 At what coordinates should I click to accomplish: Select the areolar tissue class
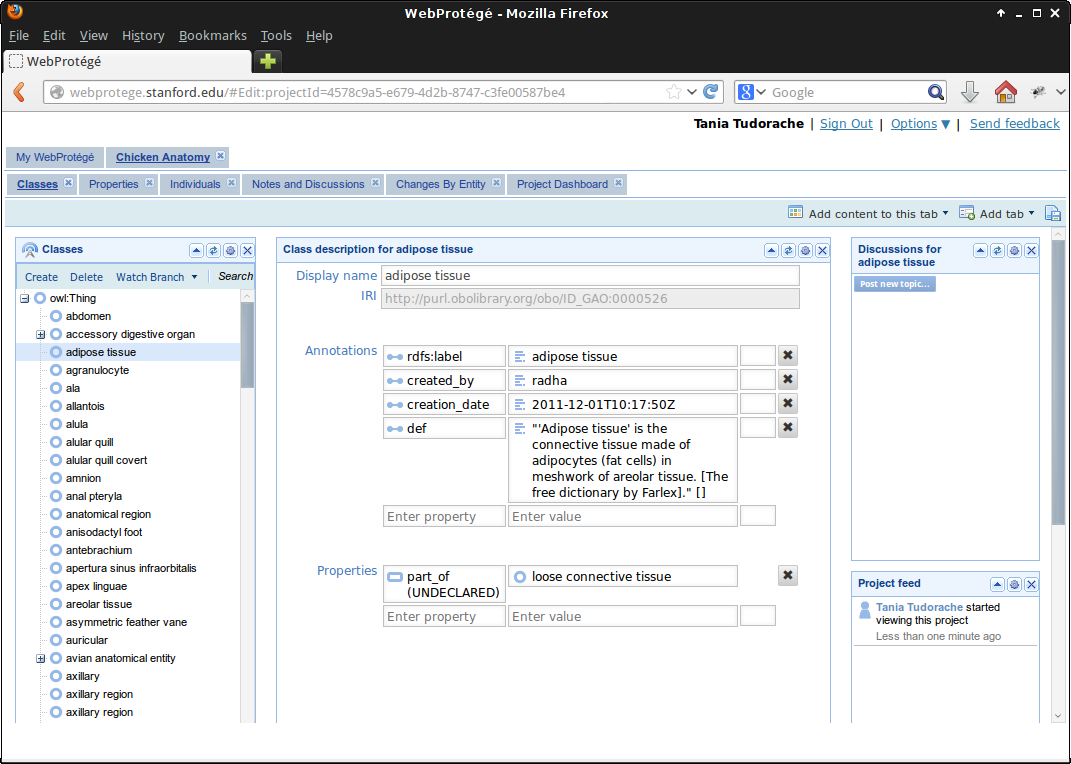coord(98,604)
